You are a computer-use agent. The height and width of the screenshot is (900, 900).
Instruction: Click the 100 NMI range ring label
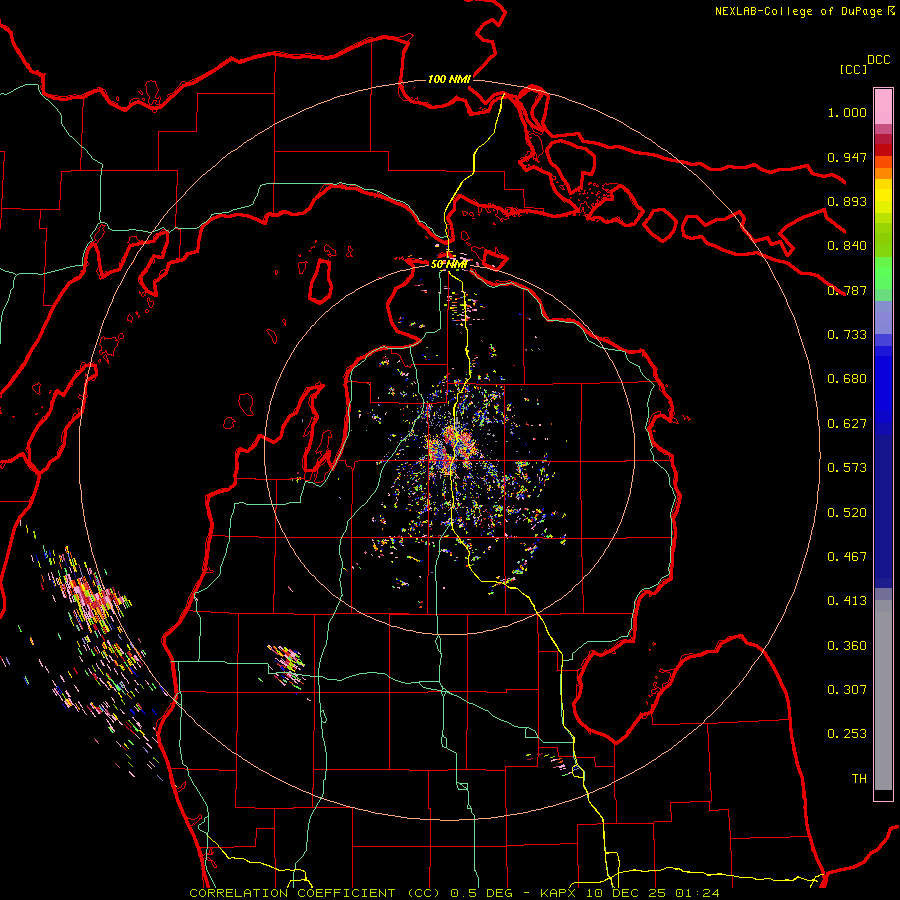point(449,79)
